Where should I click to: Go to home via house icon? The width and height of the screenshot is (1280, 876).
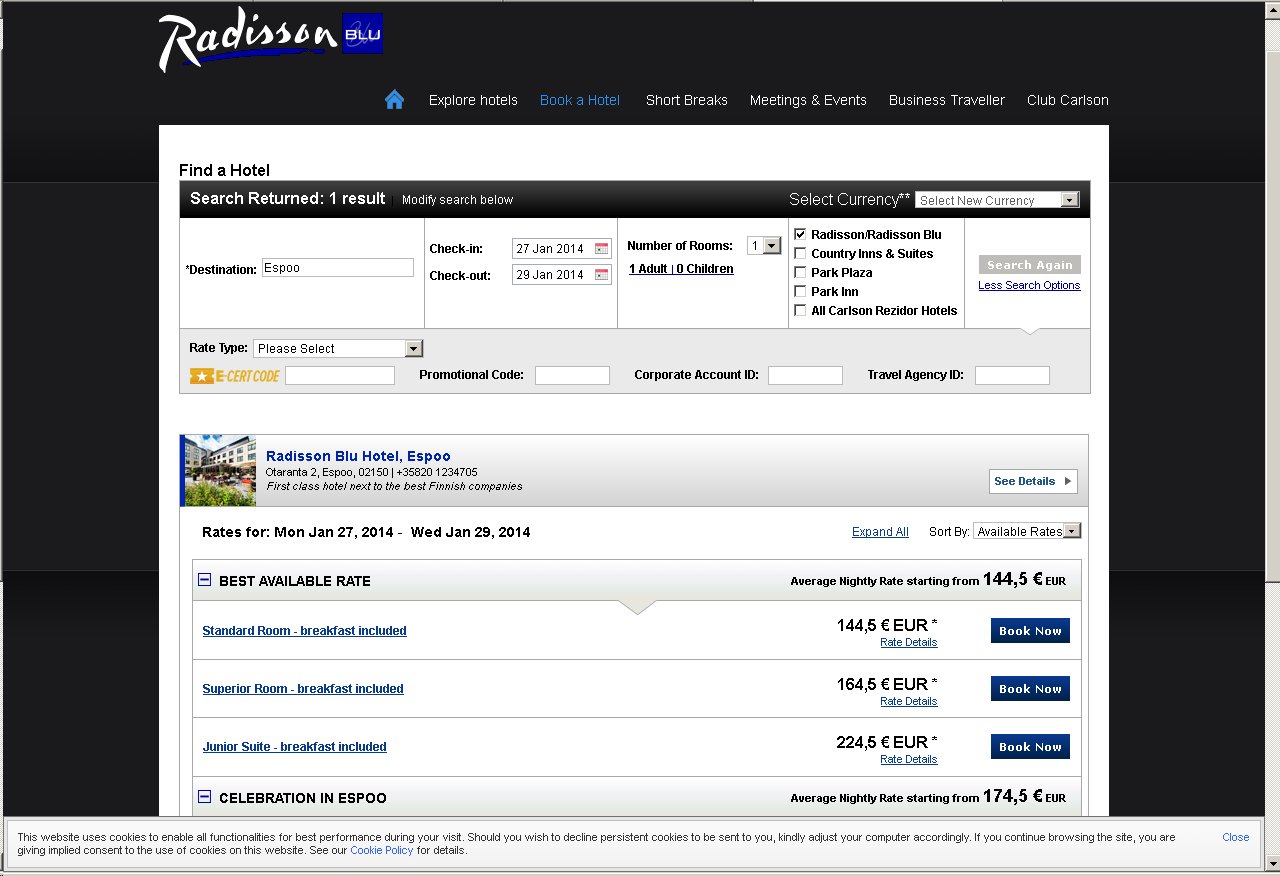click(x=394, y=99)
